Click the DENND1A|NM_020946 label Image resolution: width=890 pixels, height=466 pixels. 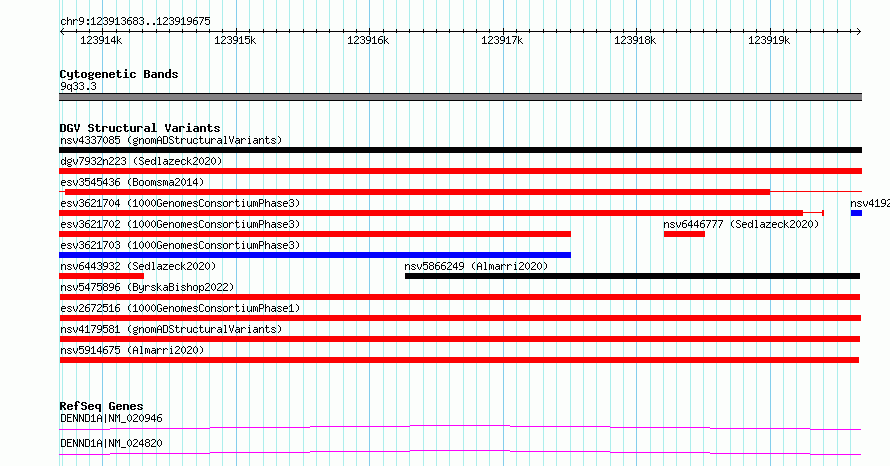coord(111,418)
